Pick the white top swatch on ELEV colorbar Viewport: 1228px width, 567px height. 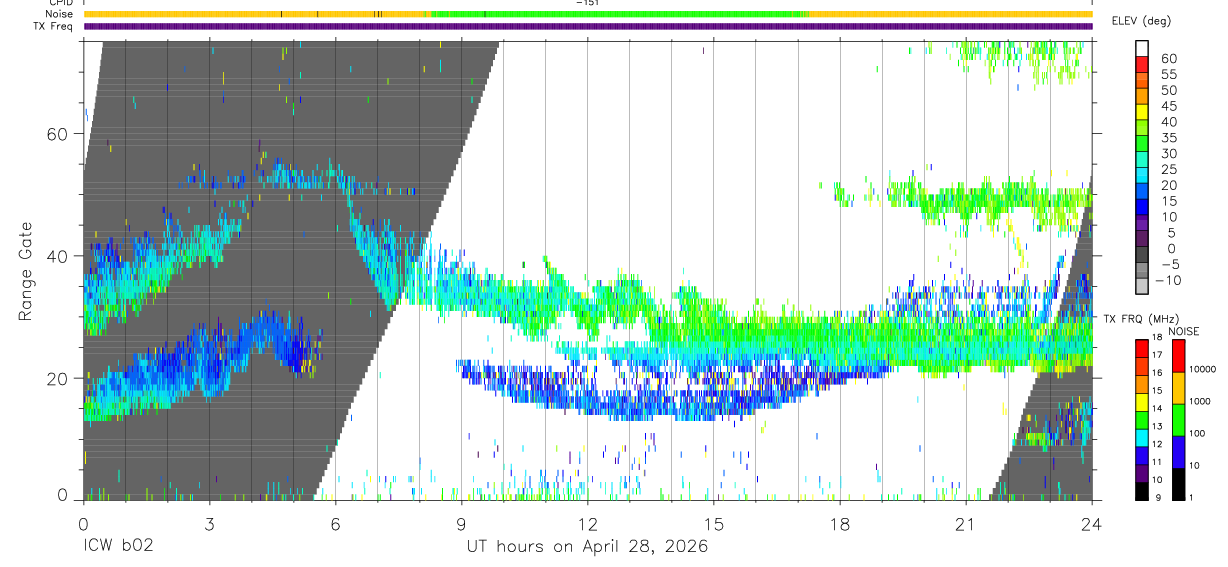[1143, 49]
